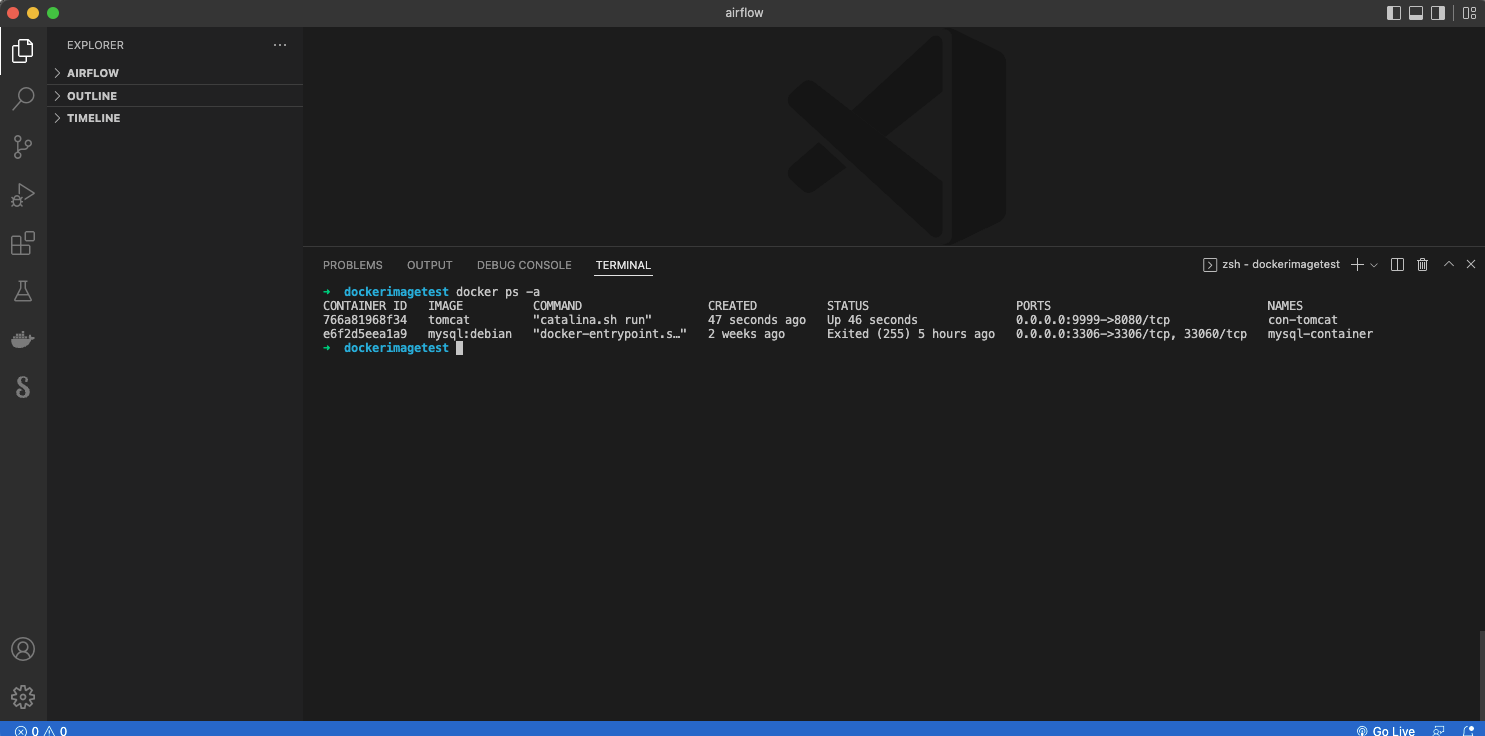Switch to the DEBUG CONSOLE tab
Viewport: 1485px width, 736px height.
(x=524, y=265)
